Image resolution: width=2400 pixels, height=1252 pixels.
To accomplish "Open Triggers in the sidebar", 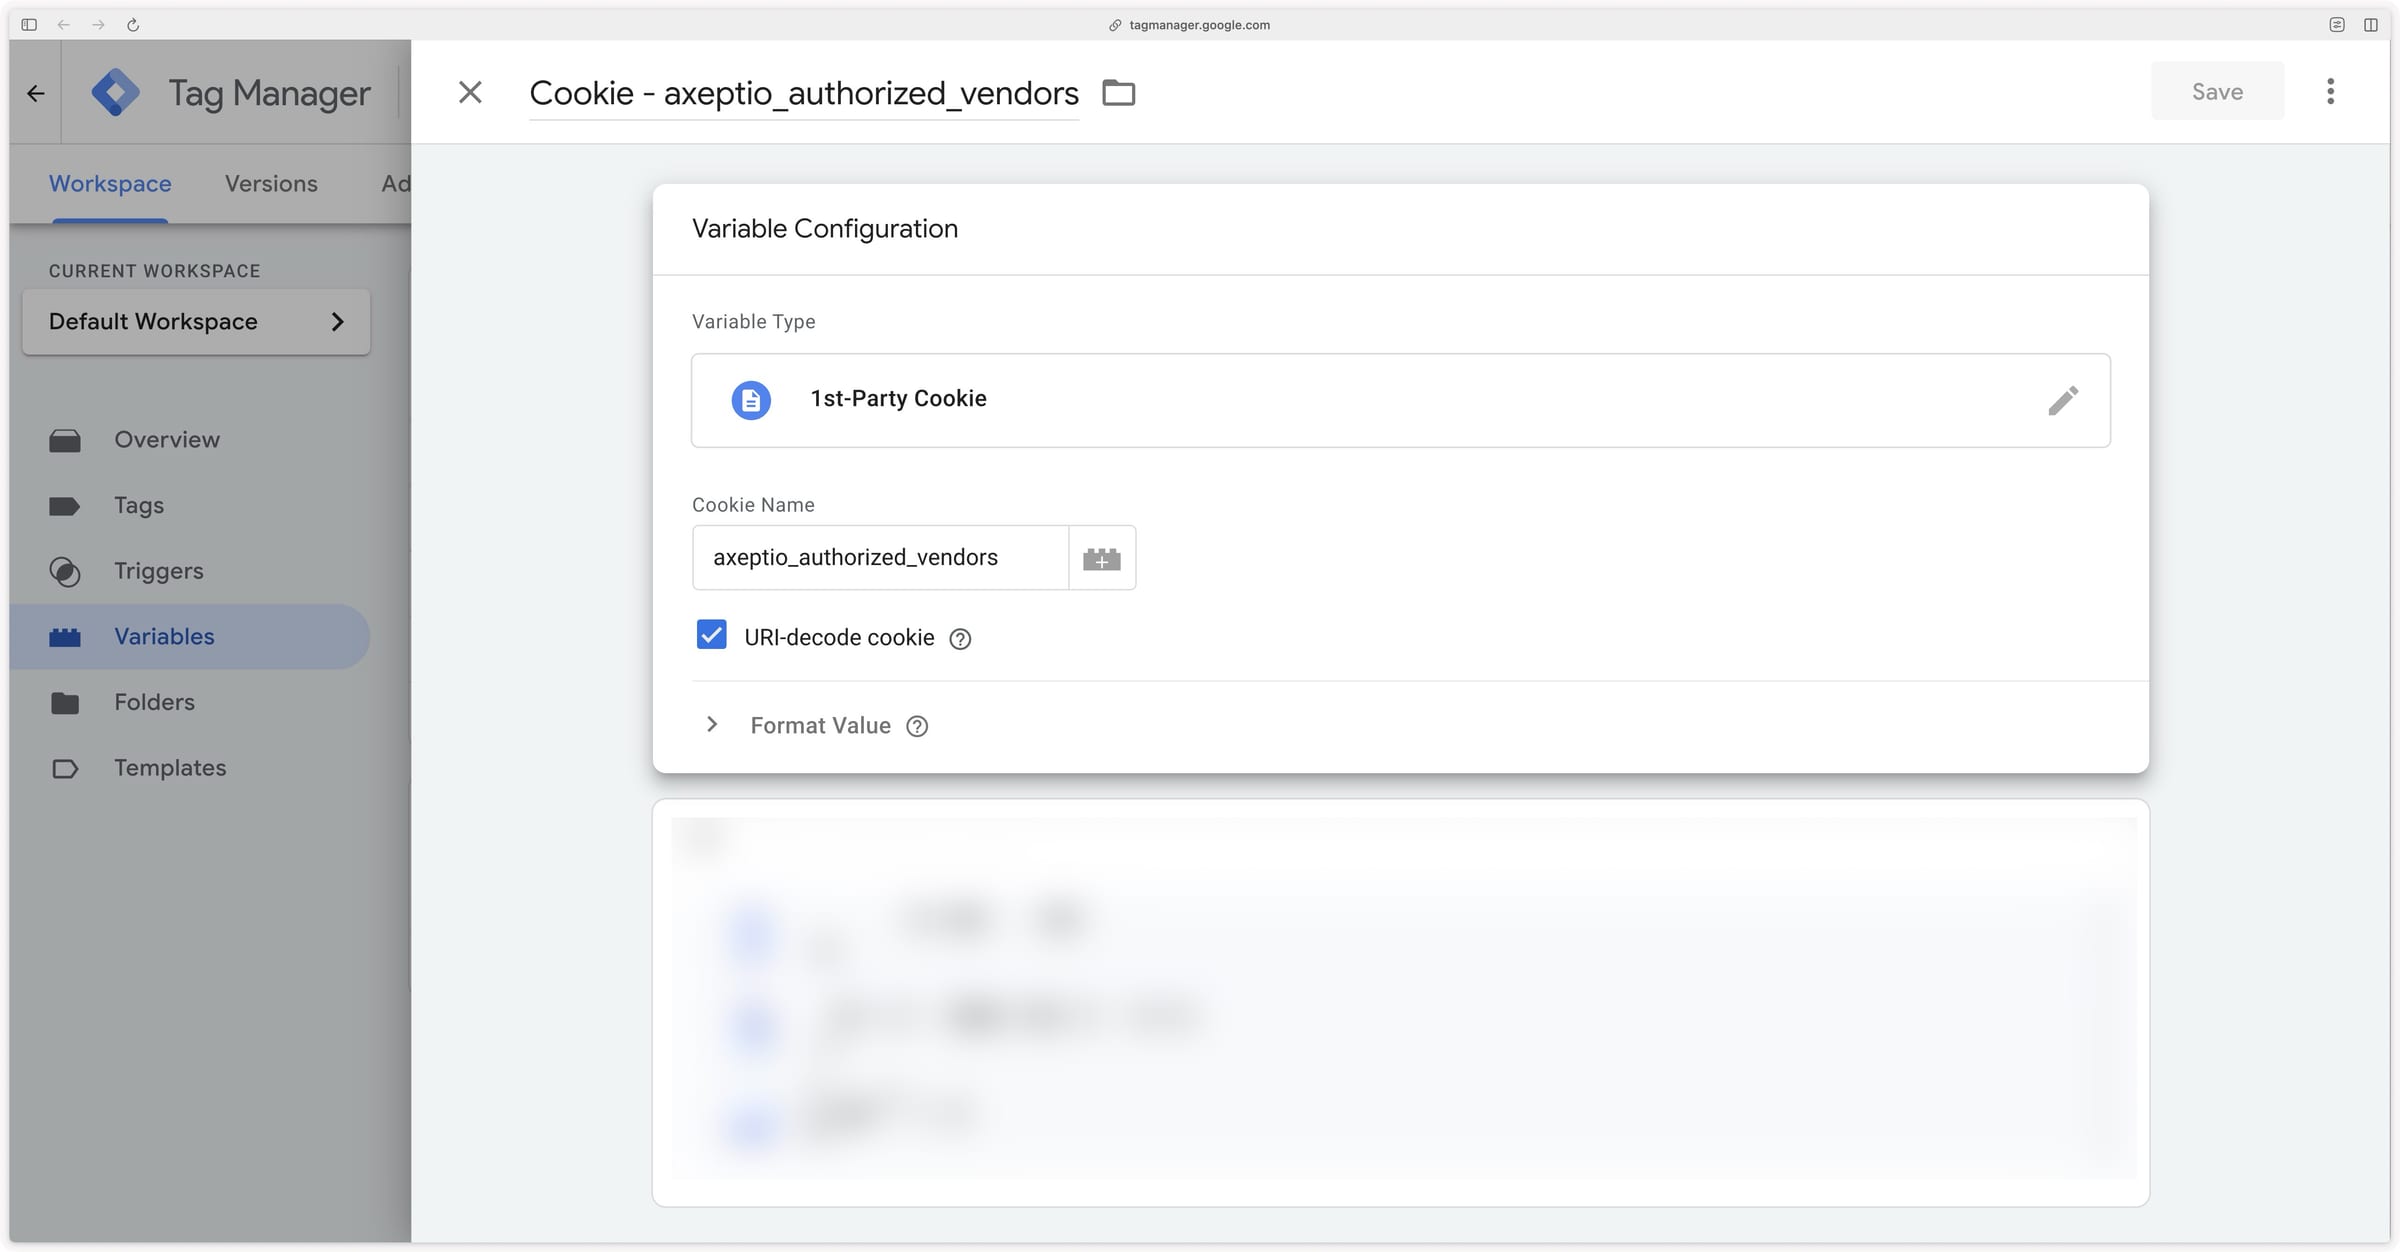I will [190, 571].
